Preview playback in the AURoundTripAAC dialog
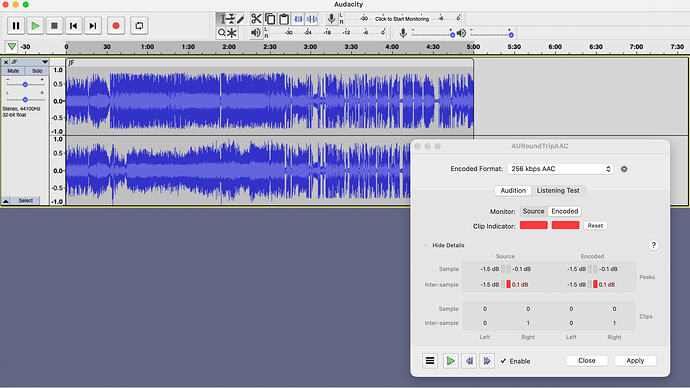This screenshot has width=690, height=388. pyautogui.click(x=451, y=361)
